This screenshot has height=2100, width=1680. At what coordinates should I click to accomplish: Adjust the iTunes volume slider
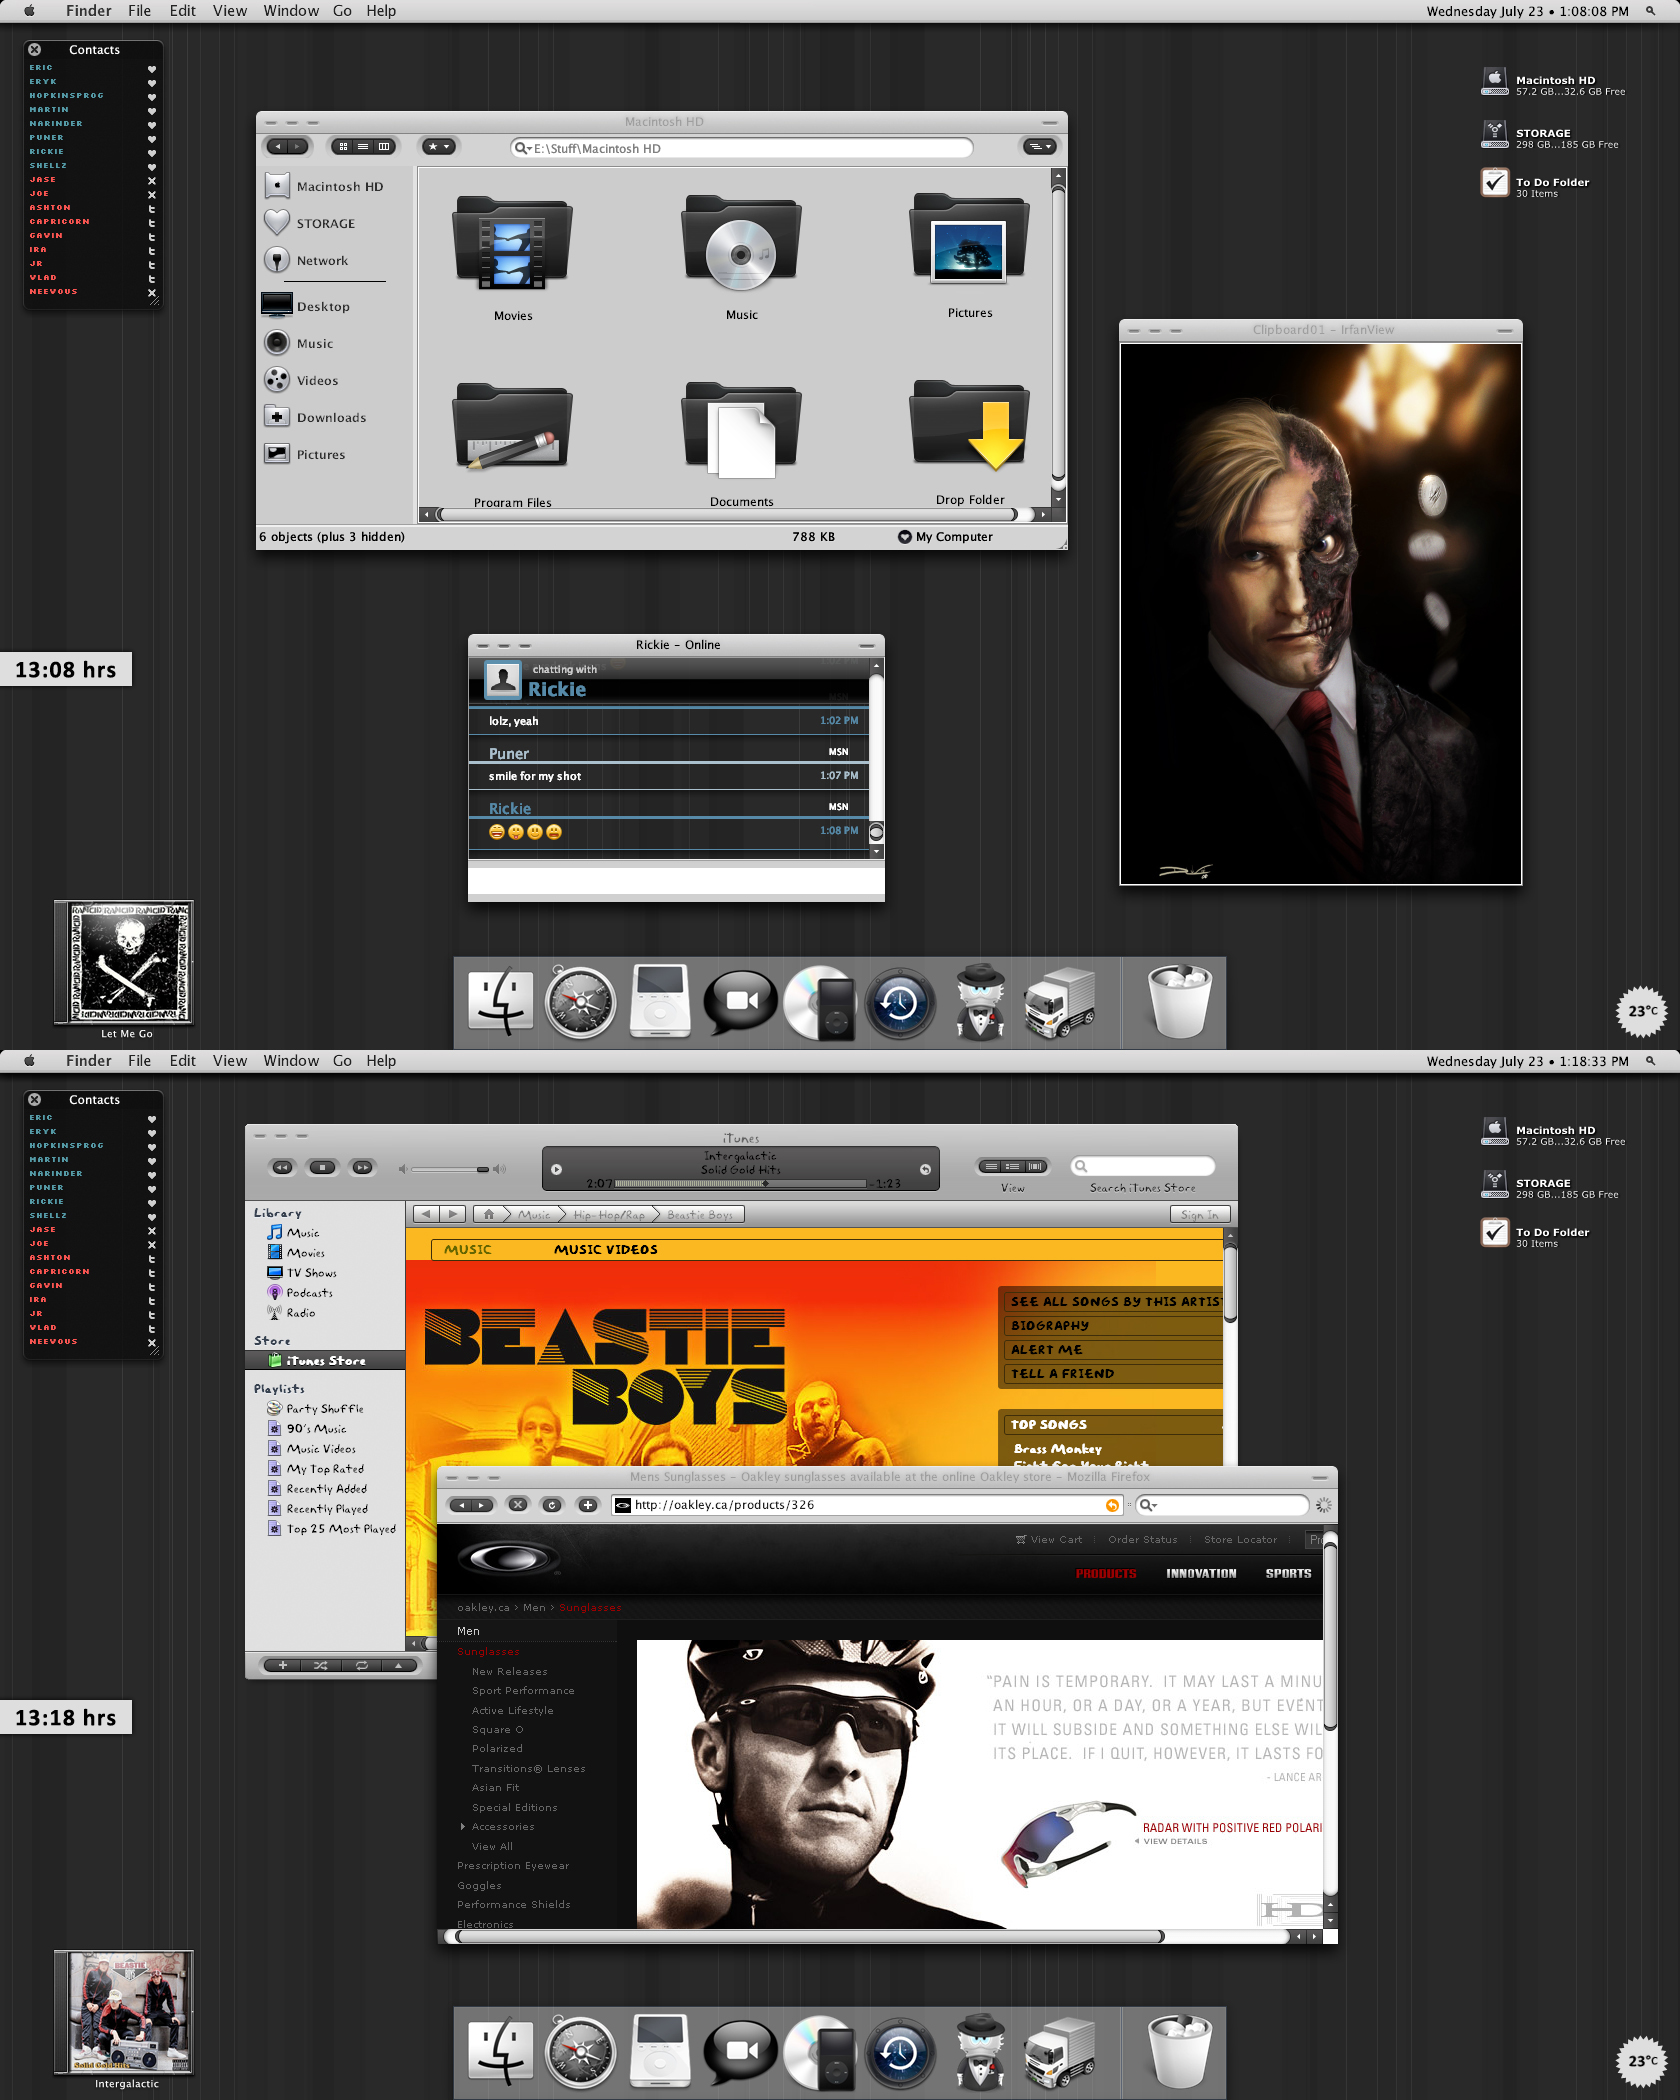coord(452,1169)
